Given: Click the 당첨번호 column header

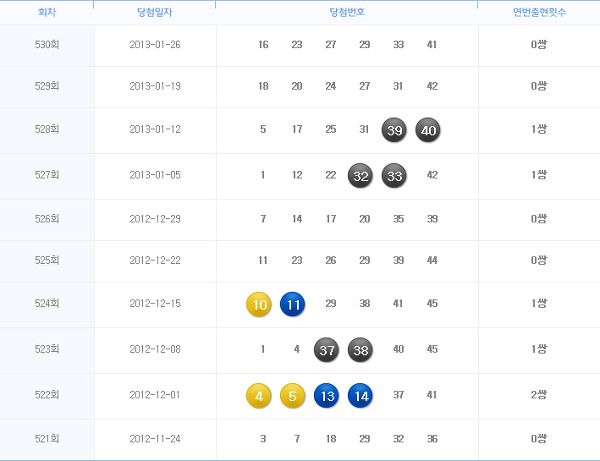Looking at the screenshot, I should click(x=347, y=12).
